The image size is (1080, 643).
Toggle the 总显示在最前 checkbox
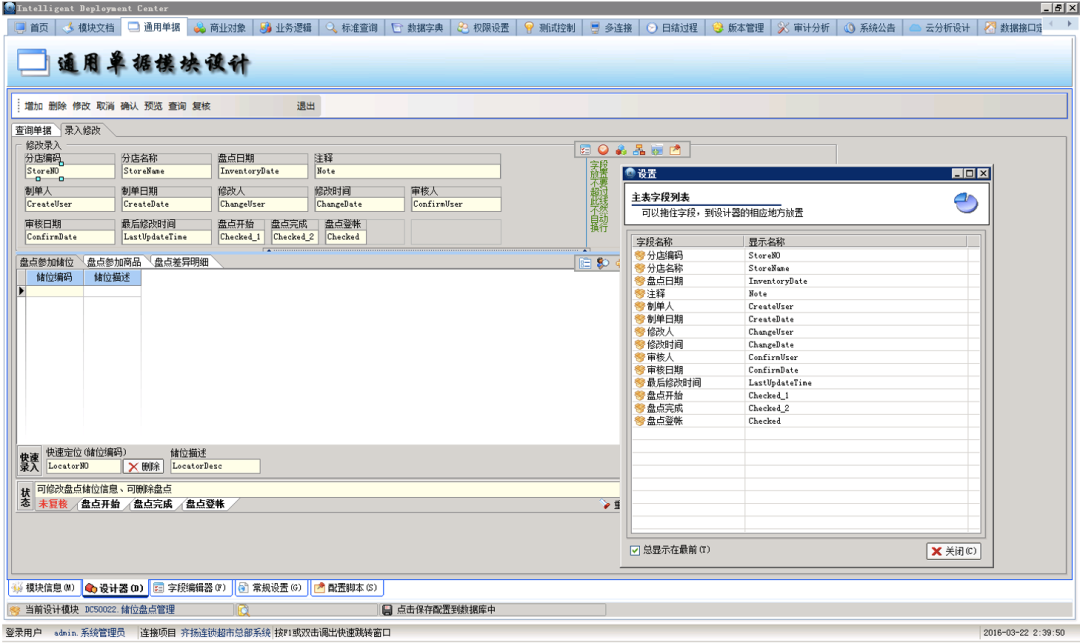(x=635, y=550)
